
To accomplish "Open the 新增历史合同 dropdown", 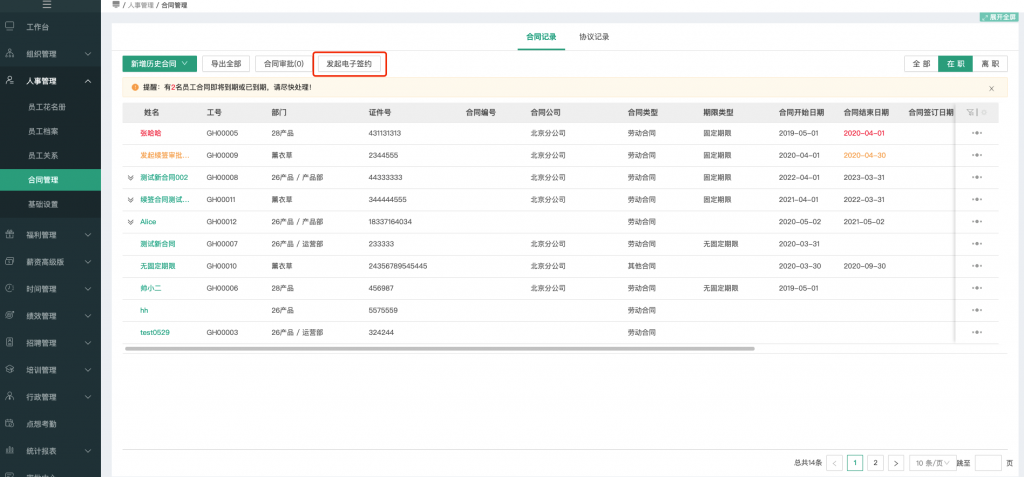I will click(159, 63).
